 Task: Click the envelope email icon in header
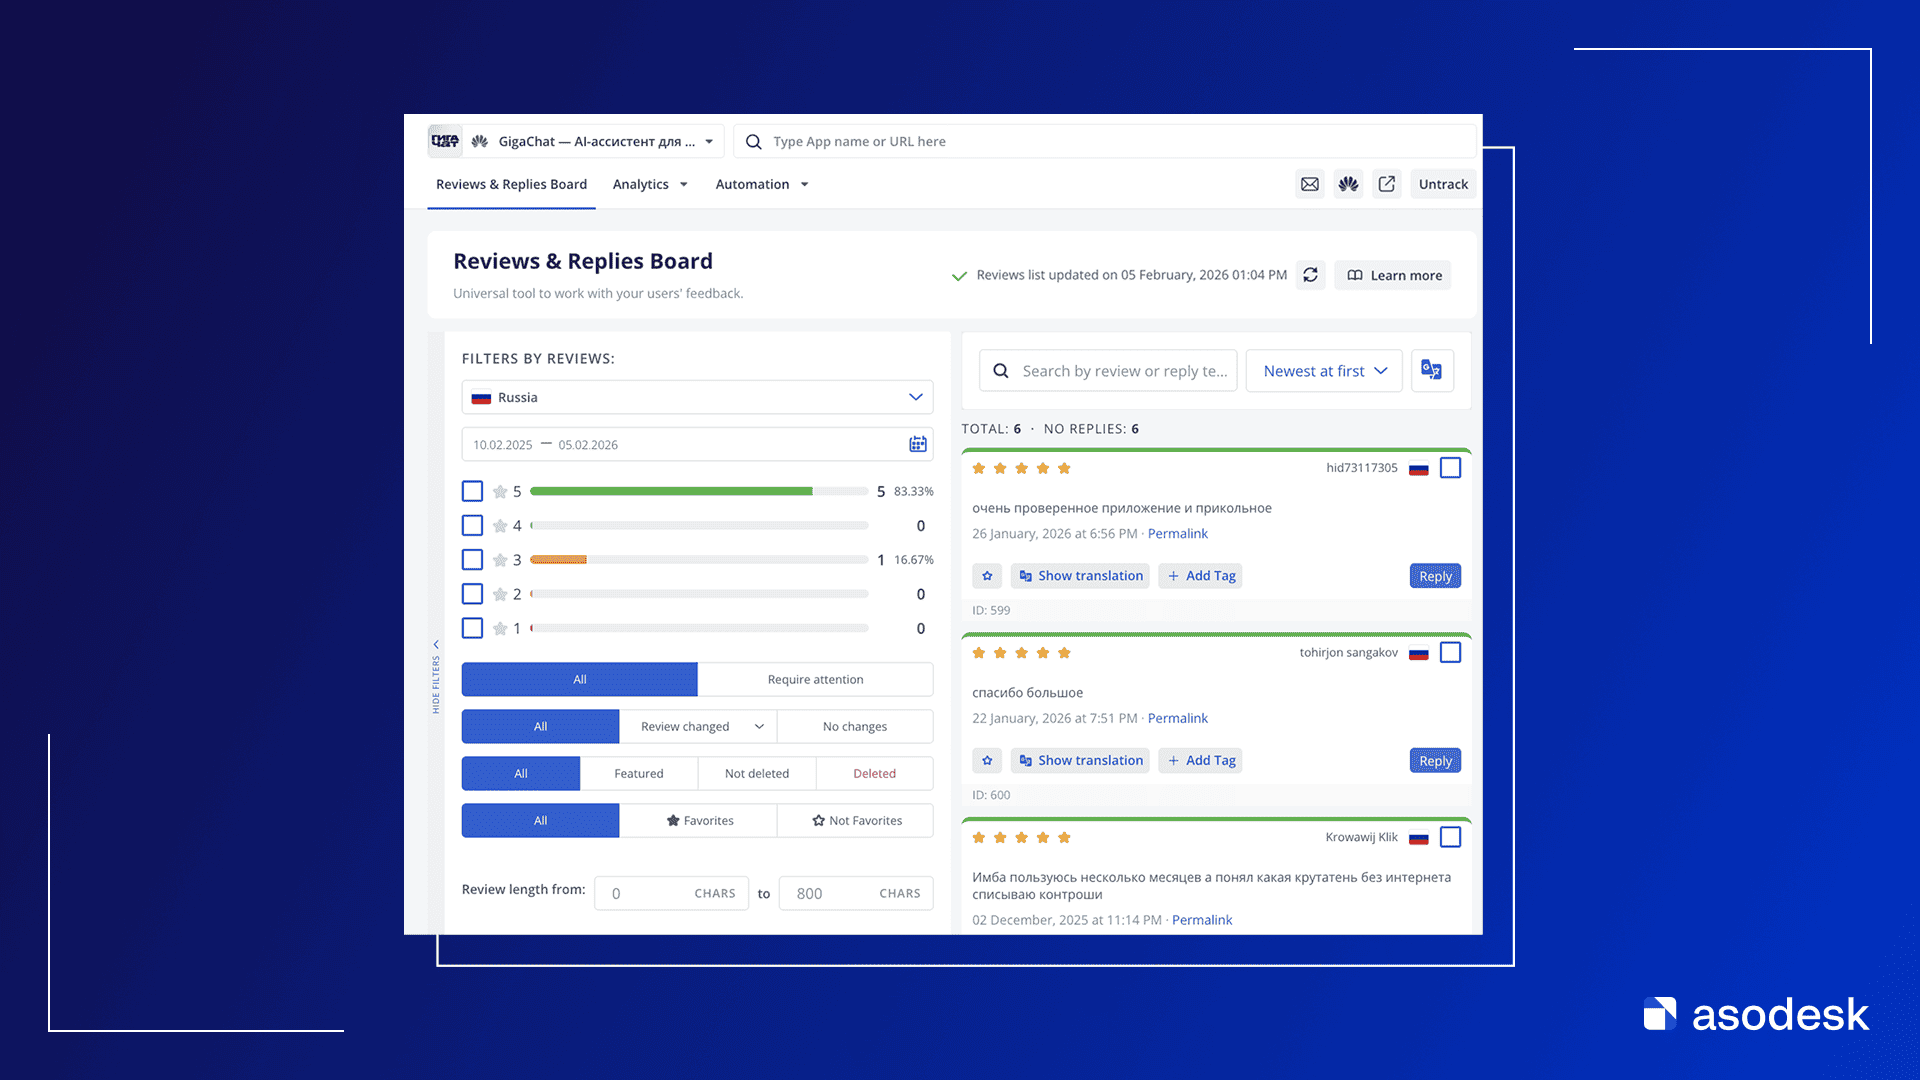click(1309, 184)
